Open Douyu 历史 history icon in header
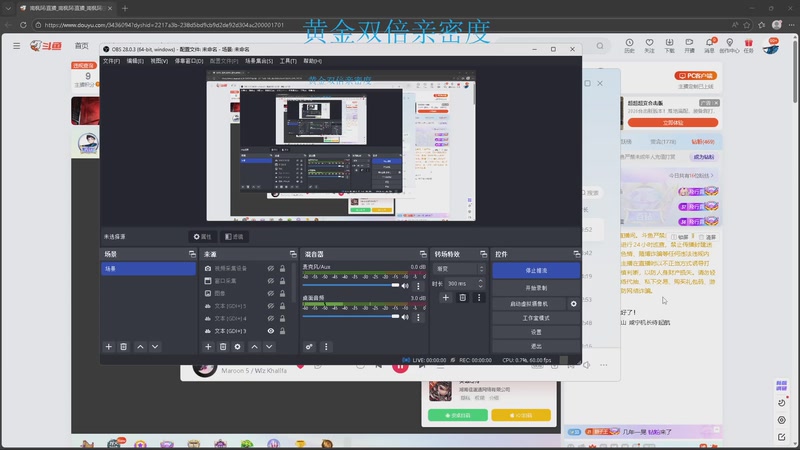800x450 pixels. [x=630, y=45]
